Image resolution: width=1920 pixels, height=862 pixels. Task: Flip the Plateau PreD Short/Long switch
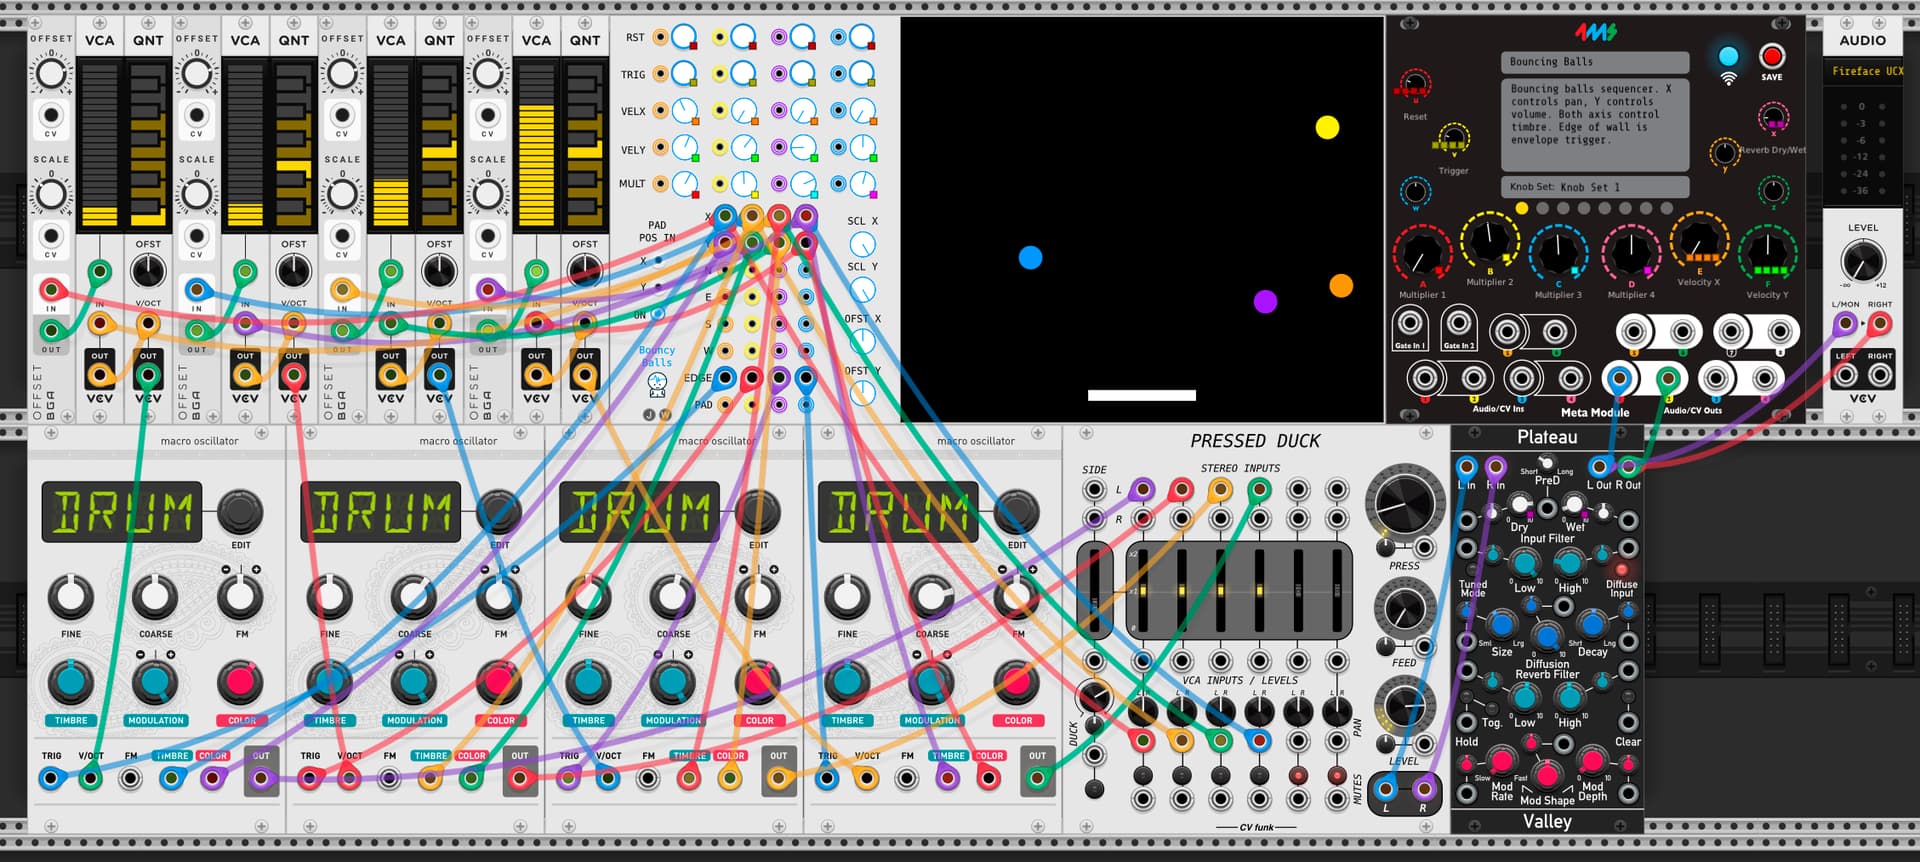tap(1547, 463)
